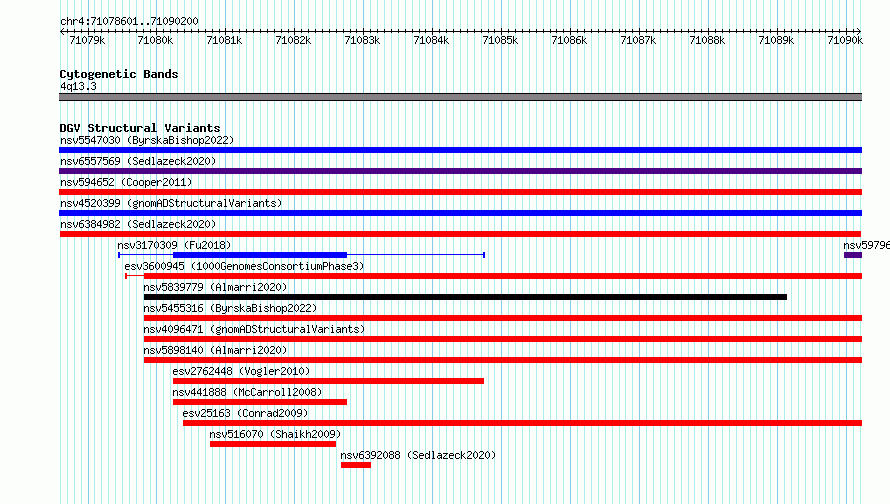The width and height of the screenshot is (890, 504).
Task: Click the 71089k ruler tick label
Action: pos(776,40)
